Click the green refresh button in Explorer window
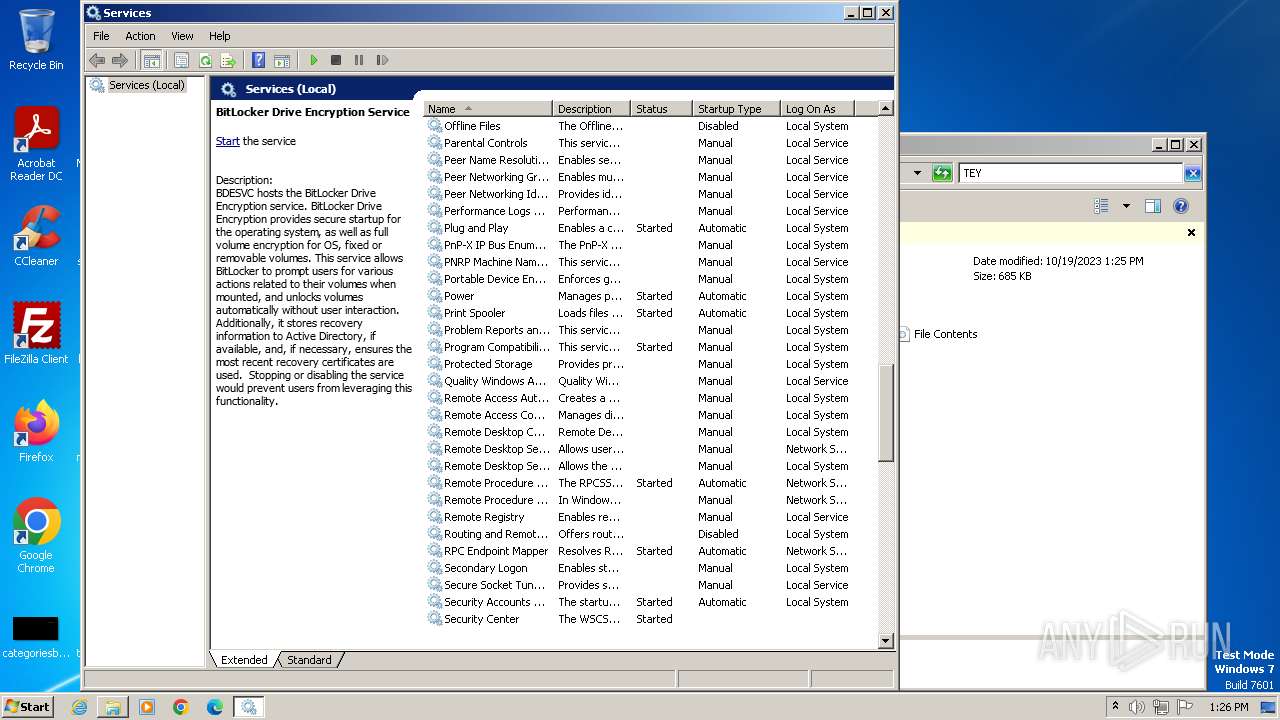 point(942,173)
